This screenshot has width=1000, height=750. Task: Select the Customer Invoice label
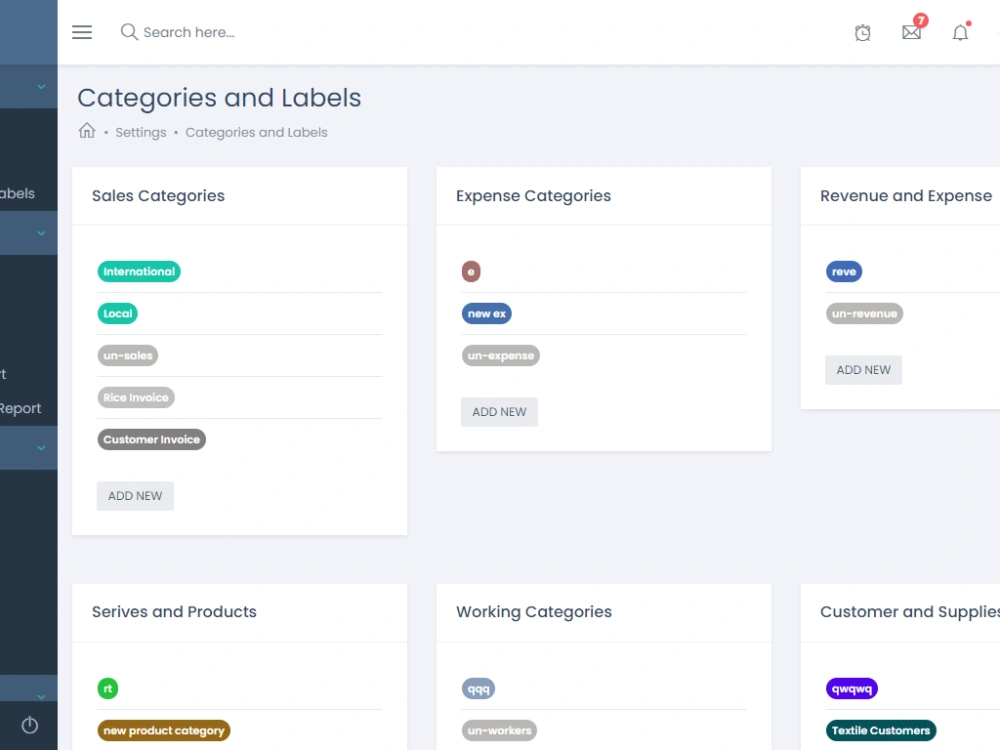pyautogui.click(x=151, y=439)
